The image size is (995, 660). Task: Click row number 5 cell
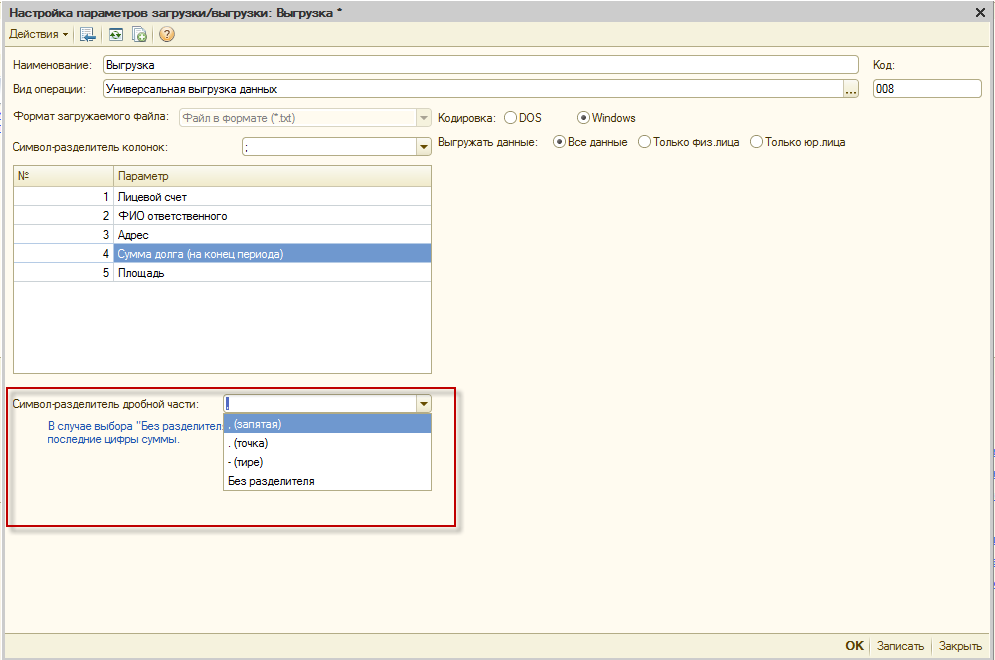point(63,273)
